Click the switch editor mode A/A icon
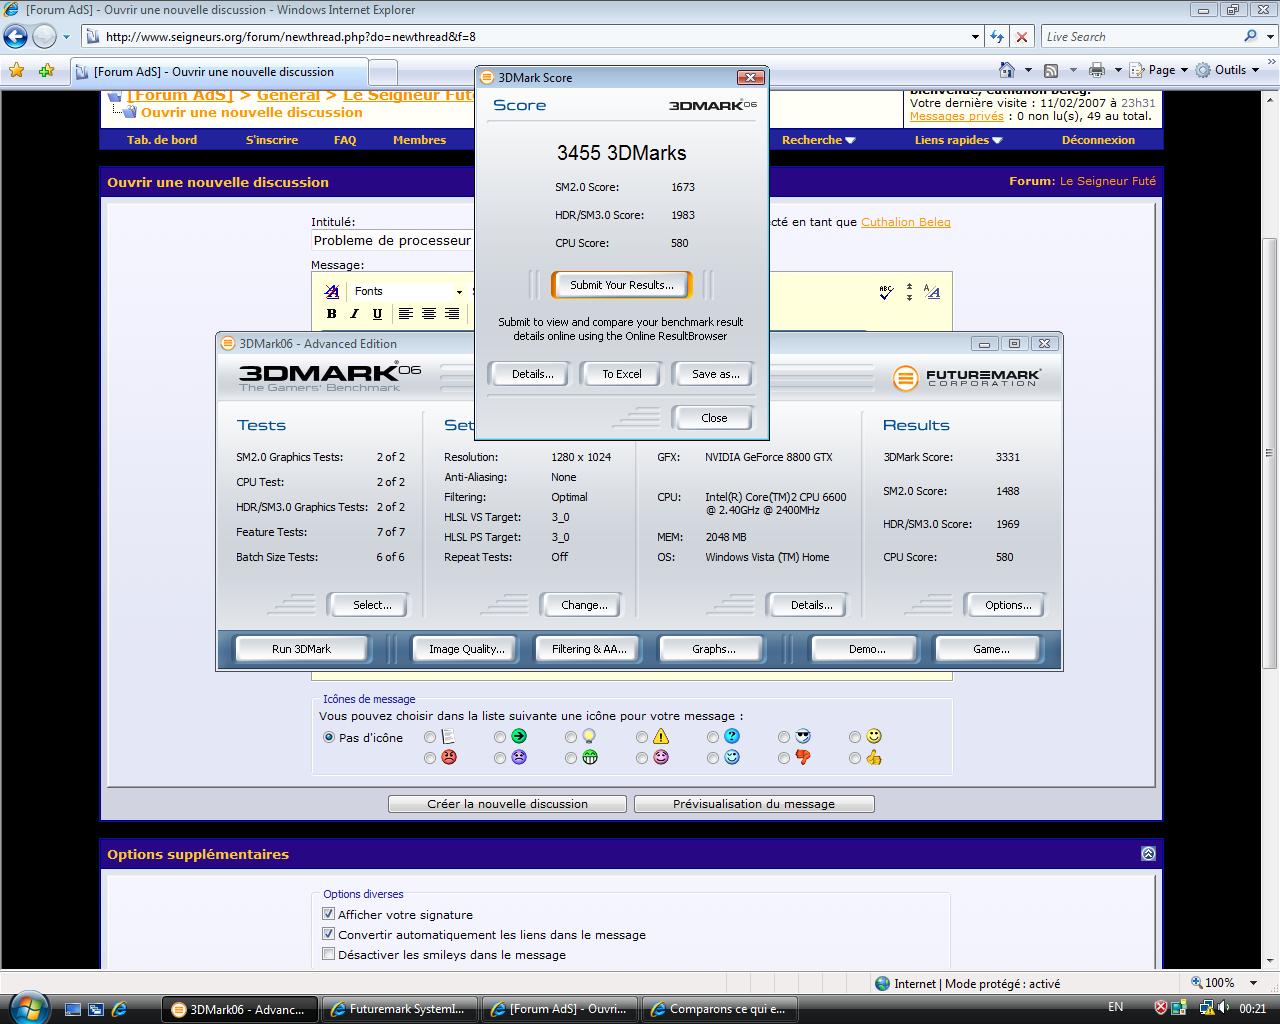This screenshot has width=1280, height=1024. pyautogui.click(x=932, y=292)
